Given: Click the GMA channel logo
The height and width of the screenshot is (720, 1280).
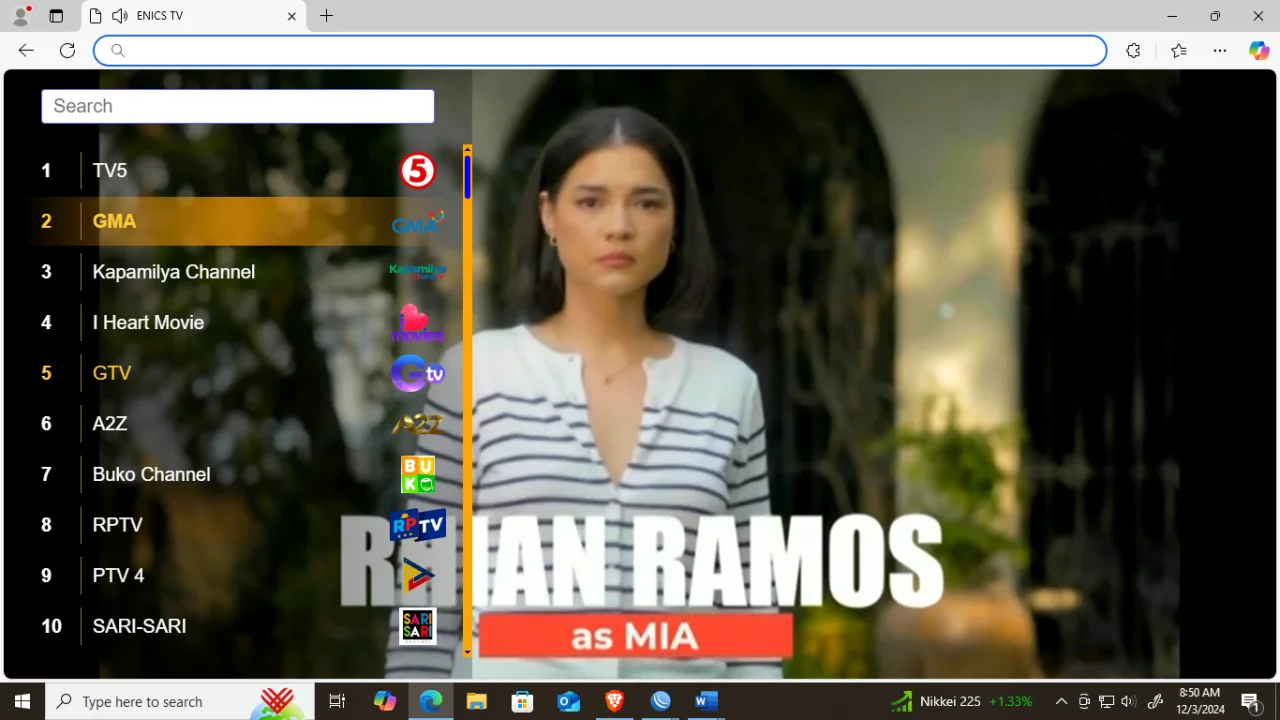Looking at the screenshot, I should point(418,222).
